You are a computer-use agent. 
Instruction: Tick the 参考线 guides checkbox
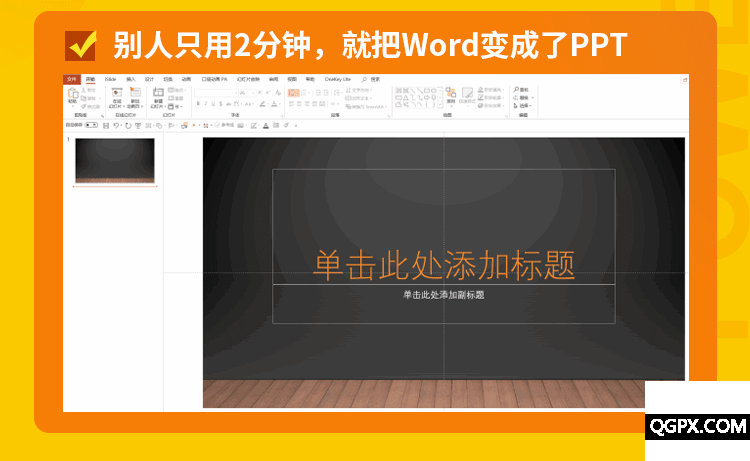pyautogui.click(x=217, y=125)
